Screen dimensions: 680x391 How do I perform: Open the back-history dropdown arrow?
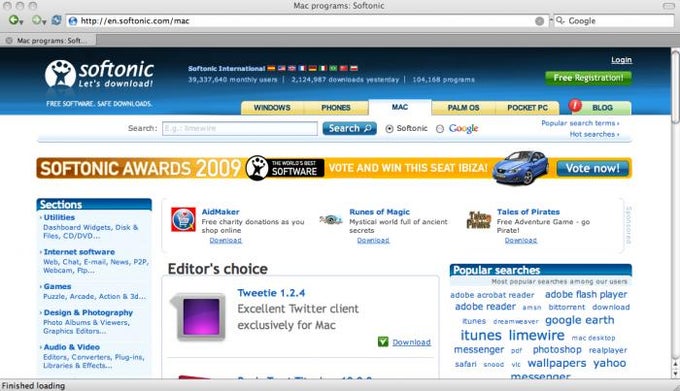click(21, 22)
